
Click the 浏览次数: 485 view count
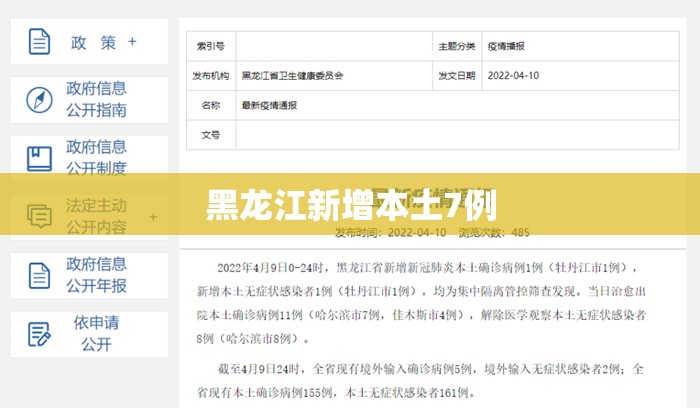(494, 233)
